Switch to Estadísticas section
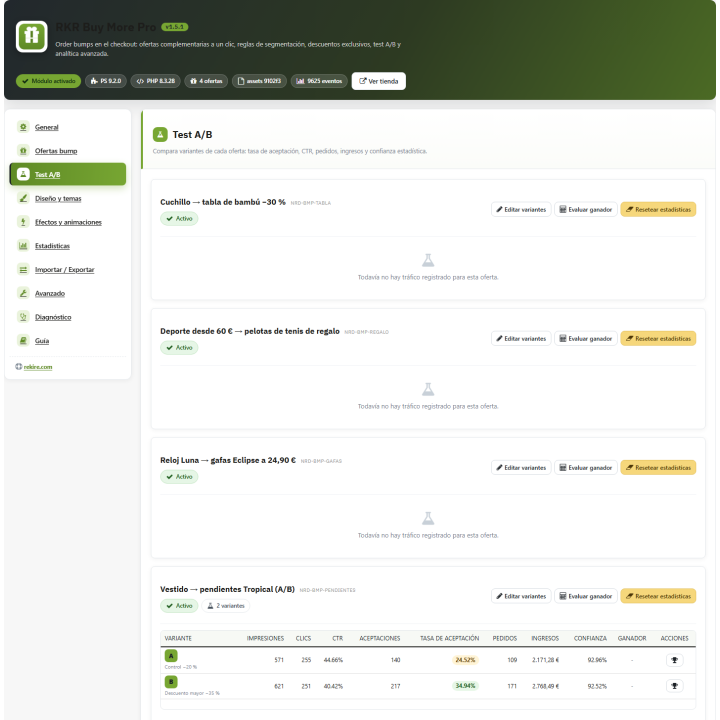The image size is (720, 720). point(68,246)
